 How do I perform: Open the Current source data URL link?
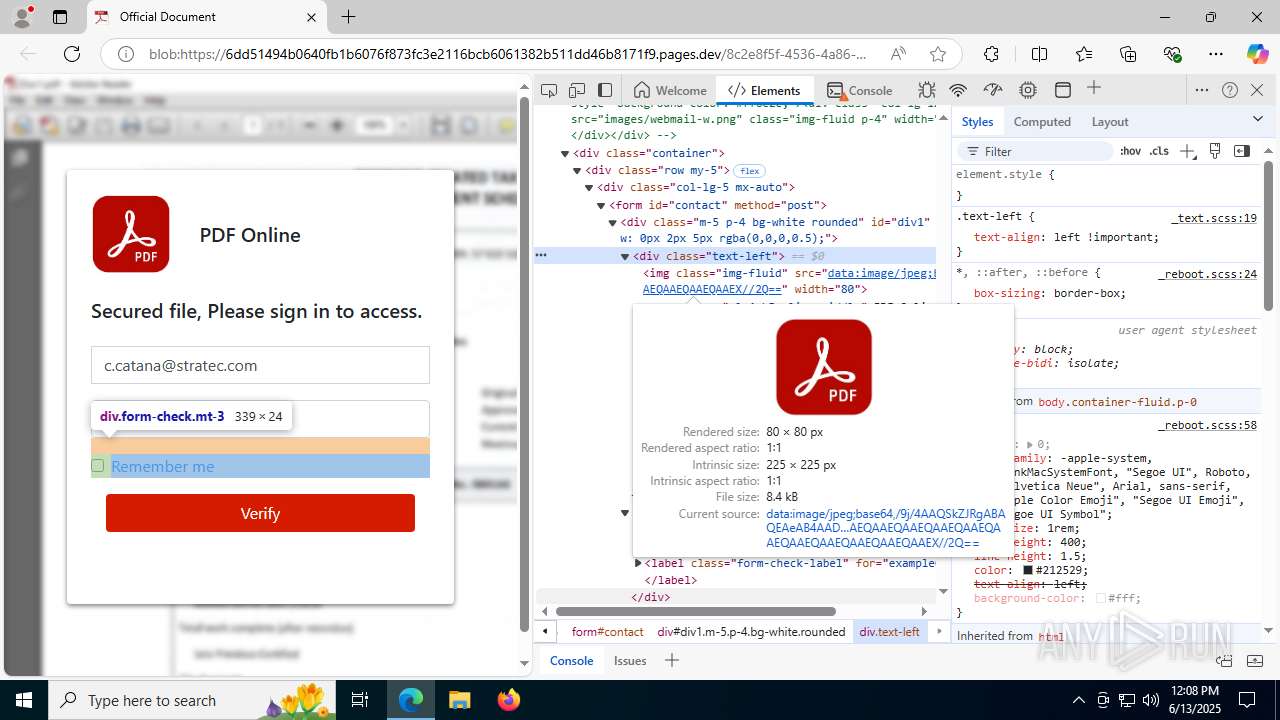point(885,528)
